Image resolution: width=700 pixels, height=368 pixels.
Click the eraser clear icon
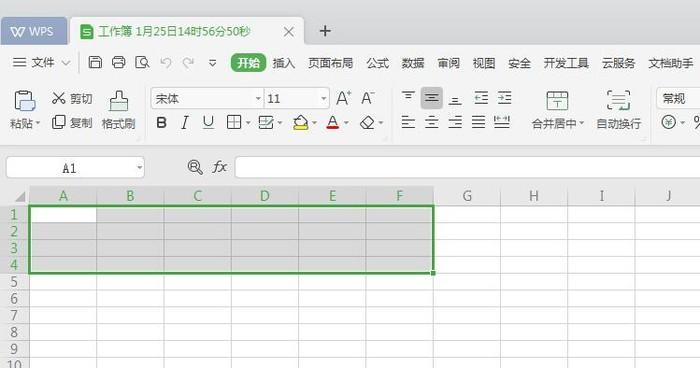pyautogui.click(x=367, y=122)
